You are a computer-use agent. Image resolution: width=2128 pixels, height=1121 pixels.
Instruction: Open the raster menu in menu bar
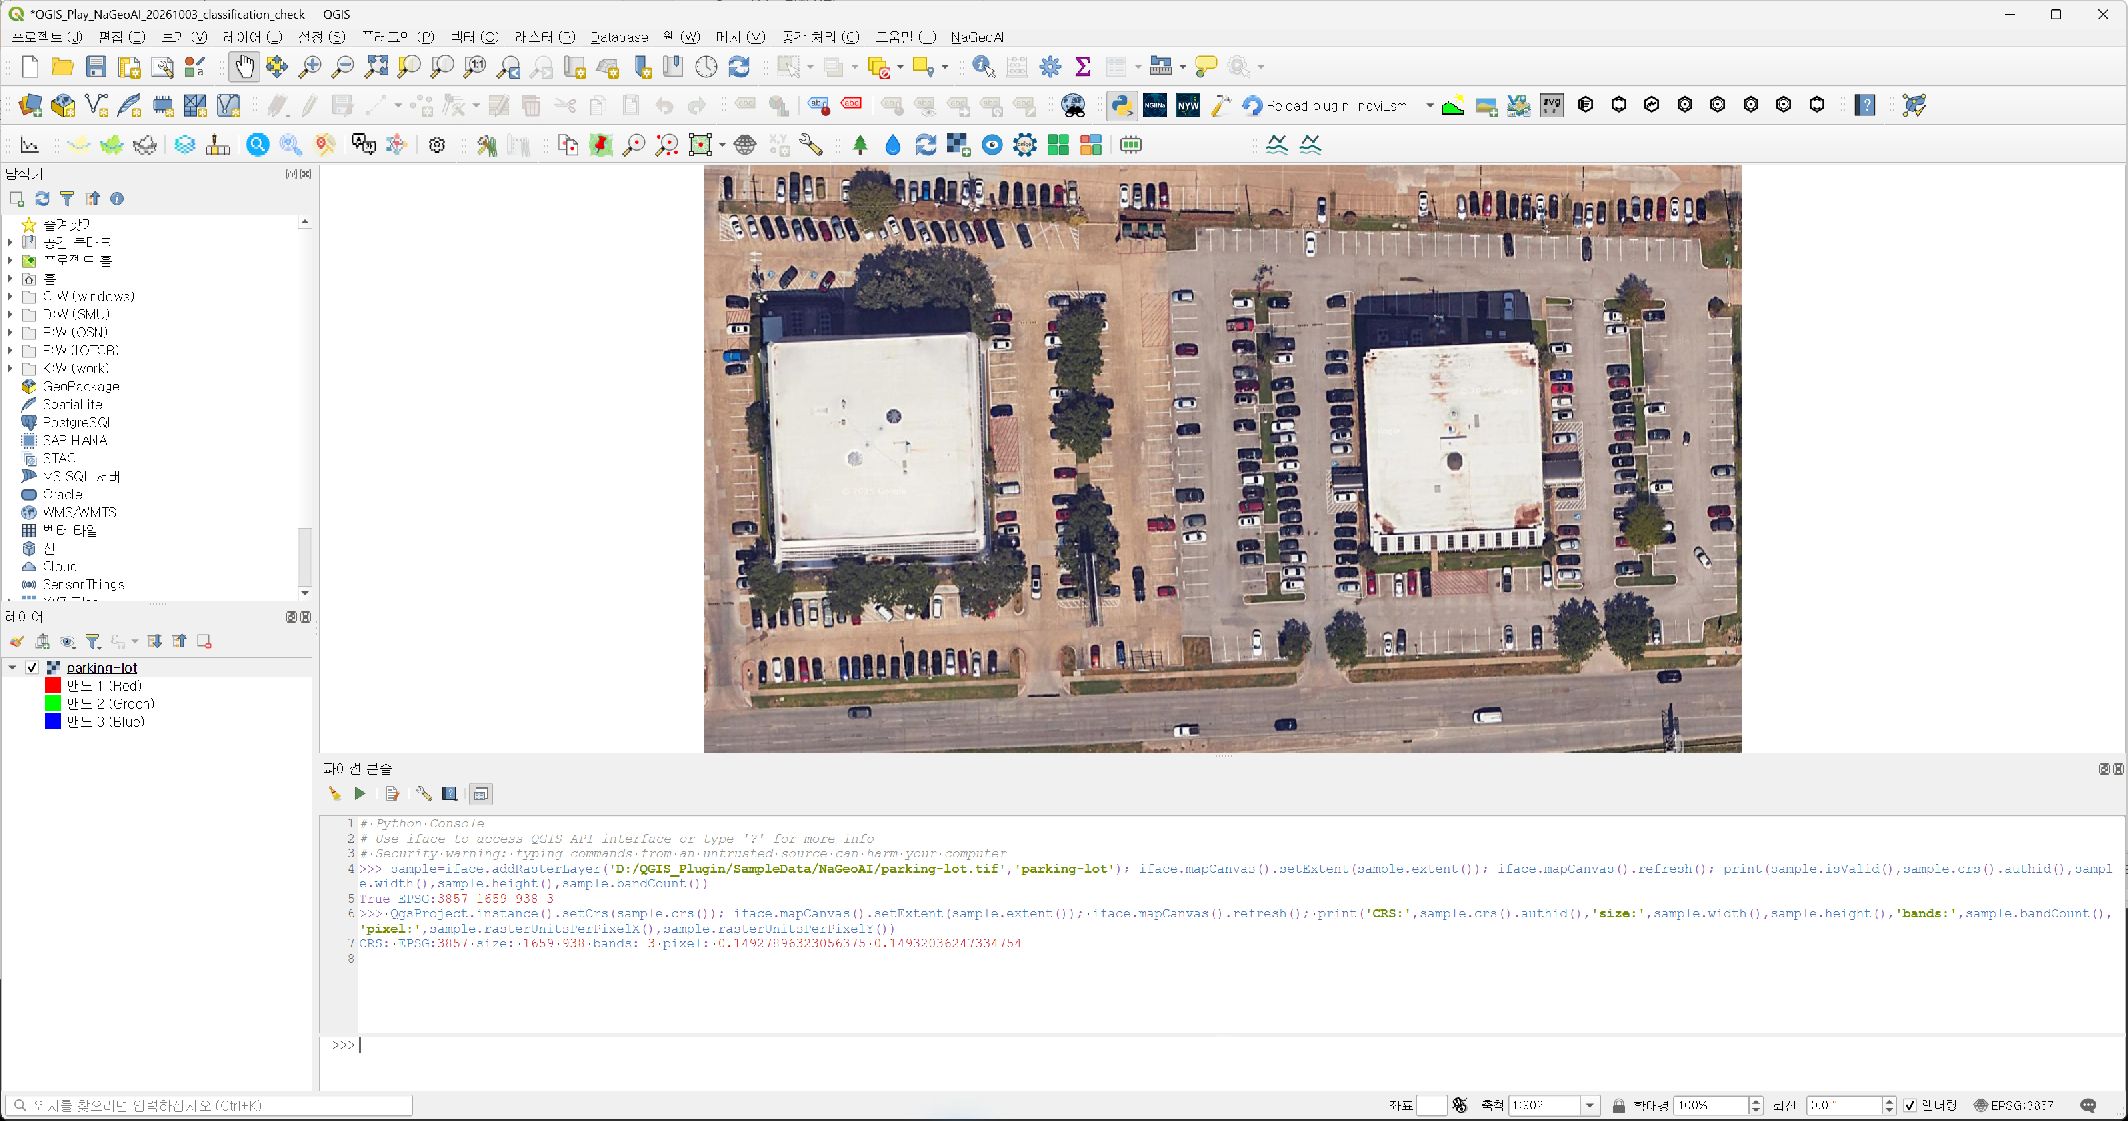544,37
